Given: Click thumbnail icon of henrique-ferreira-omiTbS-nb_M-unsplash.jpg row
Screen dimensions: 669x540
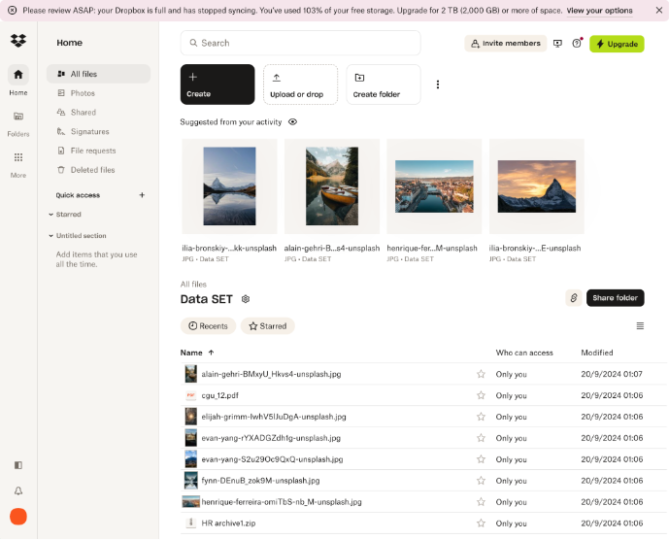Looking at the screenshot, I should pyautogui.click(x=191, y=502).
